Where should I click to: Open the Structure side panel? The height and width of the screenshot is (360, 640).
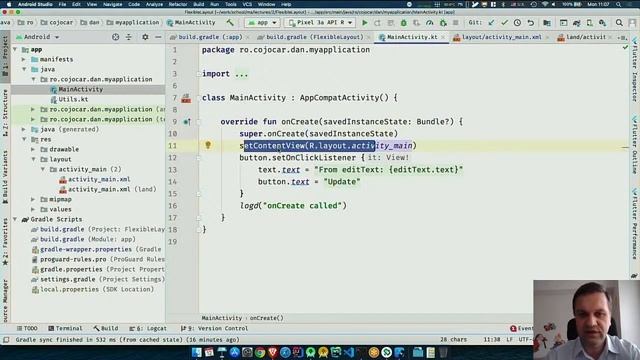pyautogui.click(x=5, y=113)
